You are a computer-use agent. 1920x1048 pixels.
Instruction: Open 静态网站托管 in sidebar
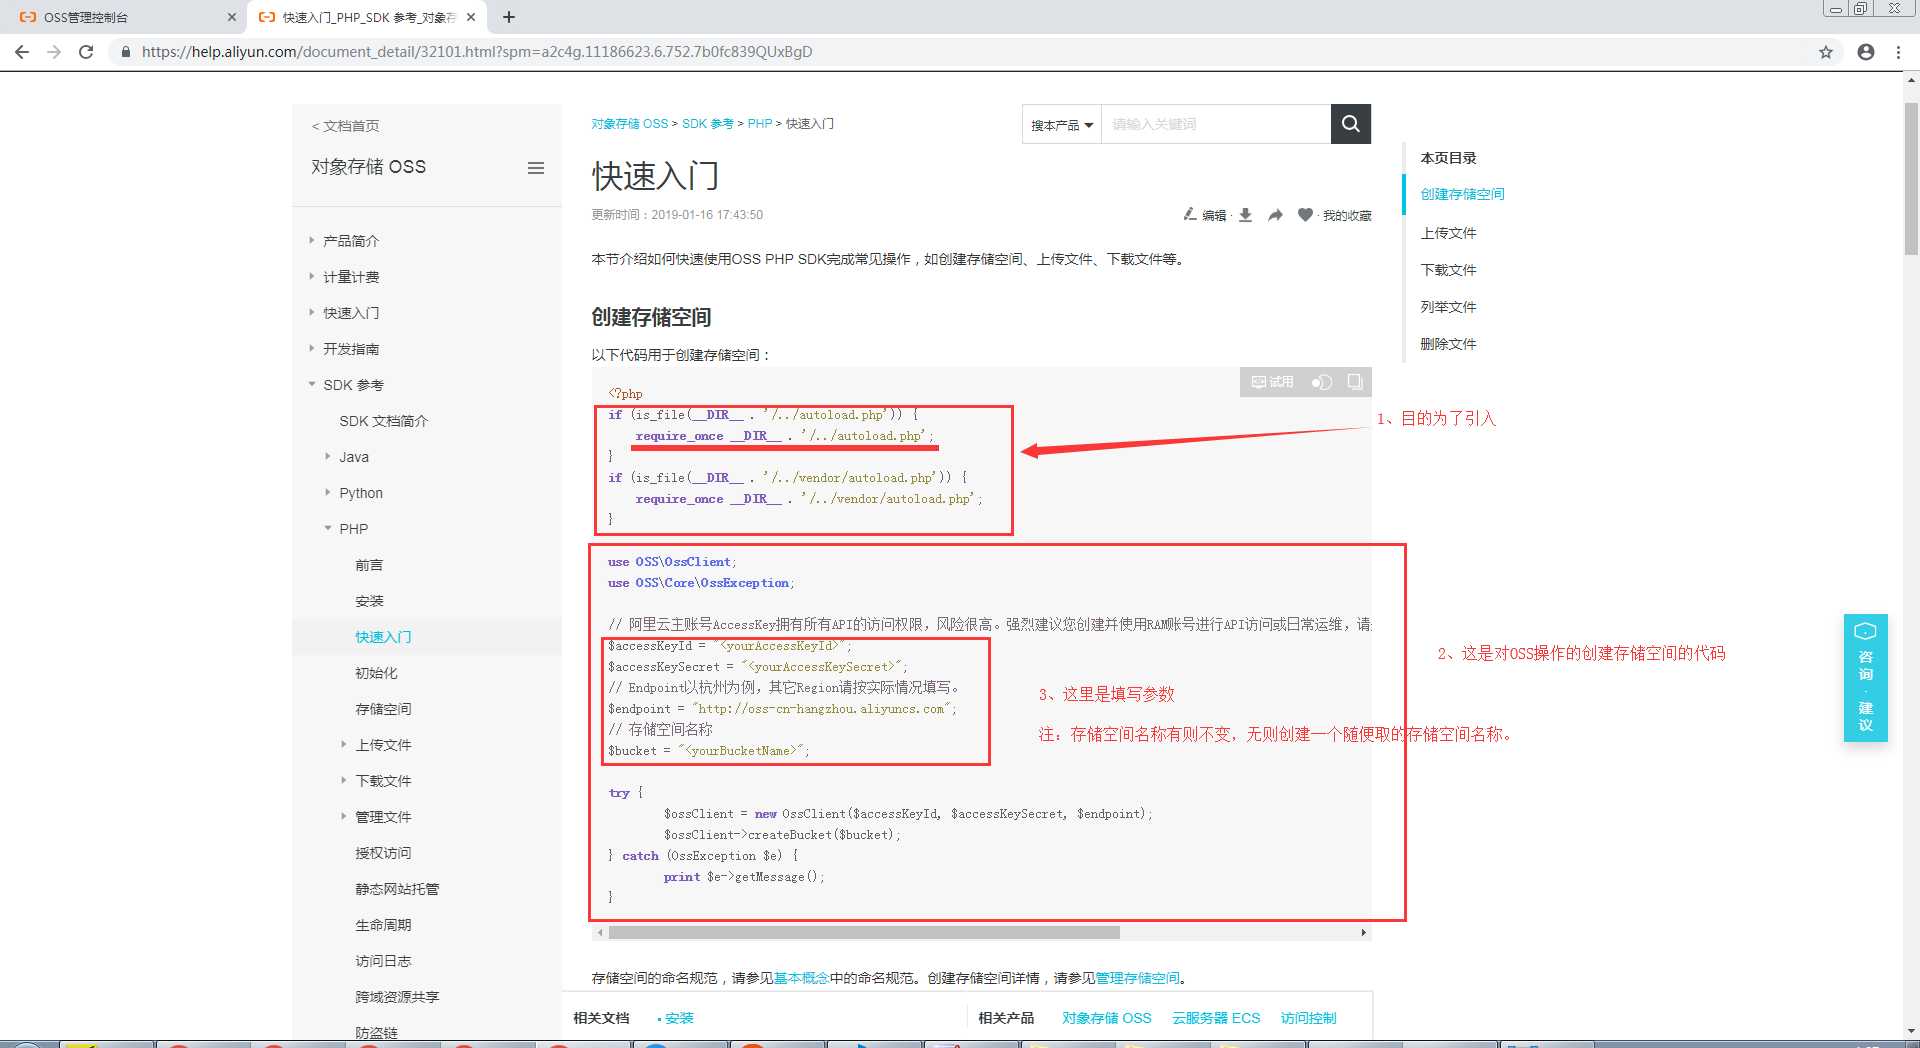point(397,889)
